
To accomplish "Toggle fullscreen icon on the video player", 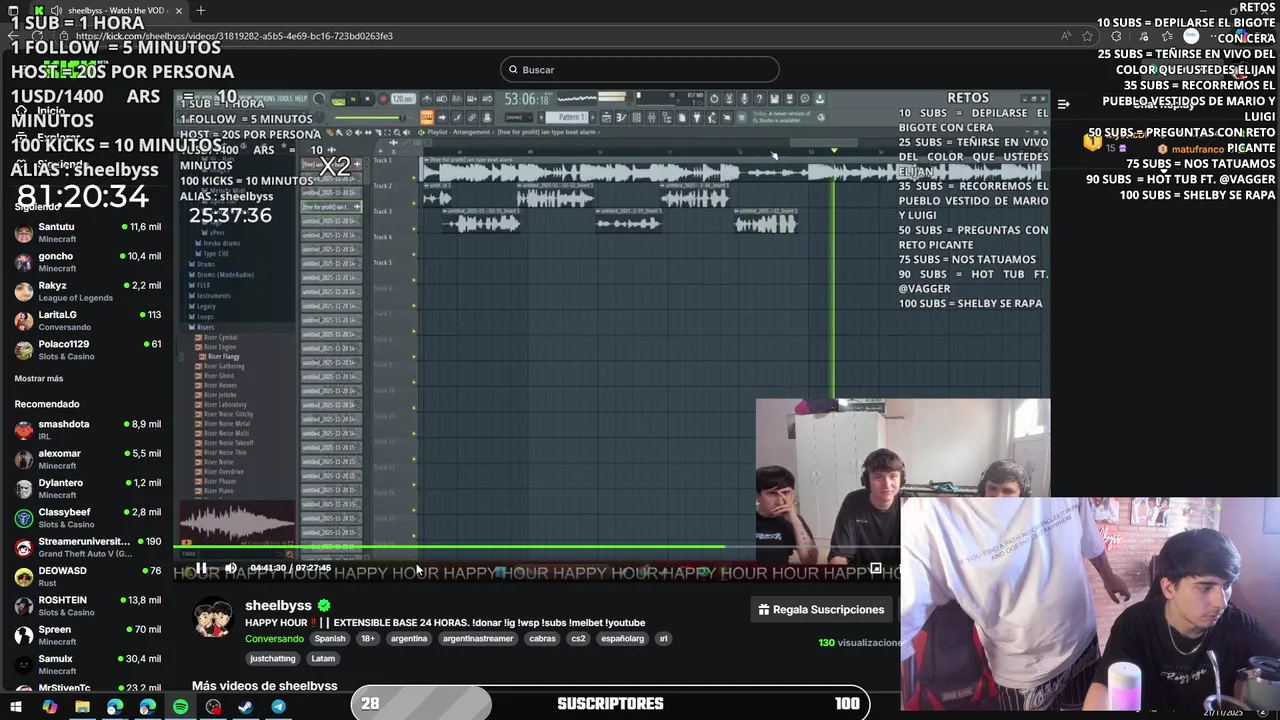I will [876, 568].
